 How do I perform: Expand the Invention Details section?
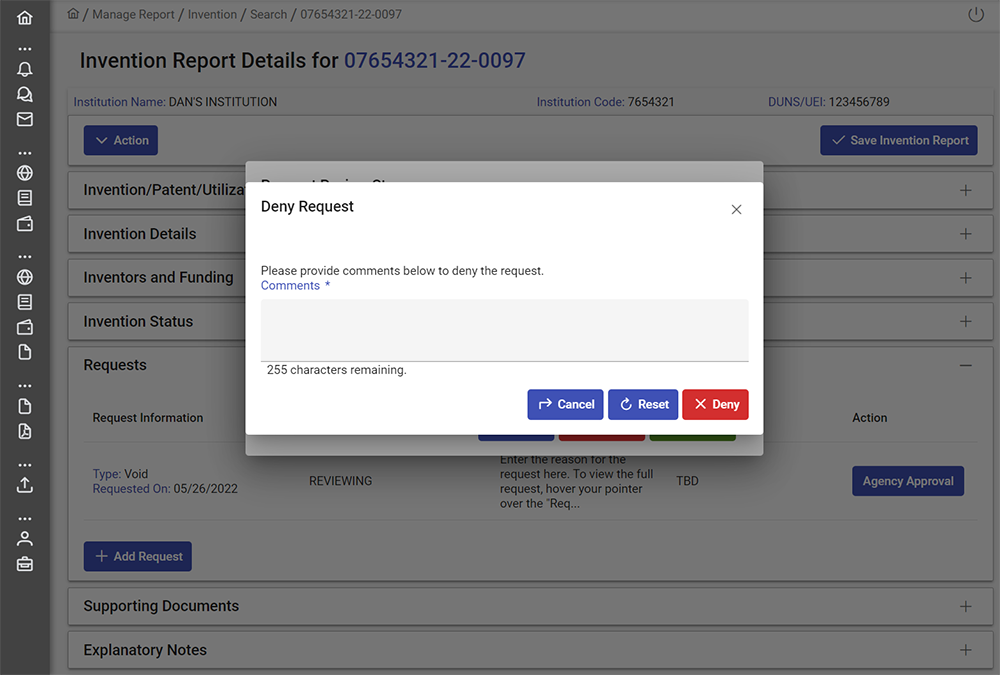[966, 234]
